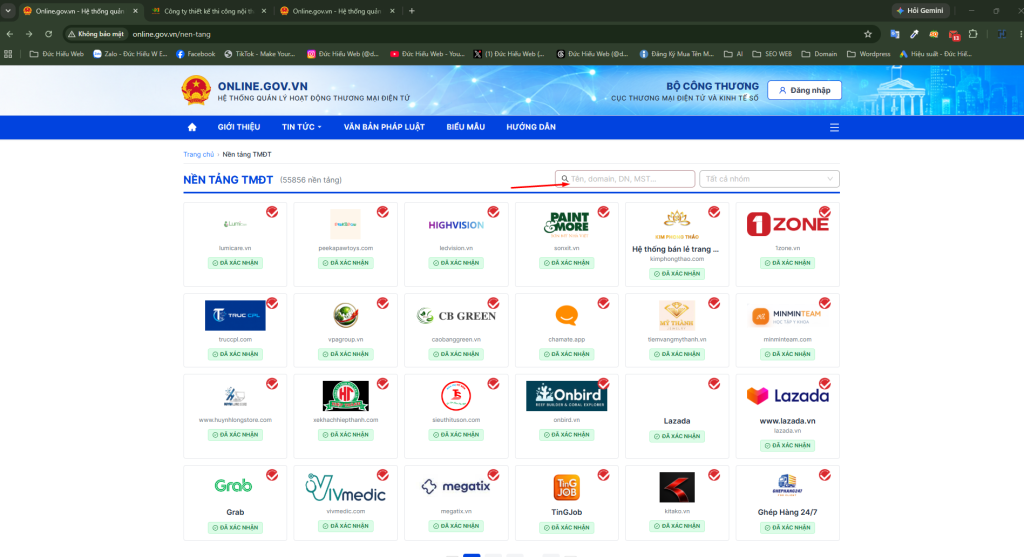Click the red verified badge on lumicare.vn card
Screen dimensions: 1024x557
coord(272,212)
